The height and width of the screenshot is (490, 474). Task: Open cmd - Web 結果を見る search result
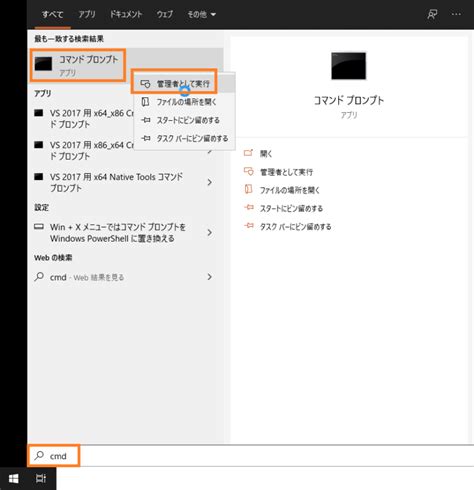pos(125,277)
